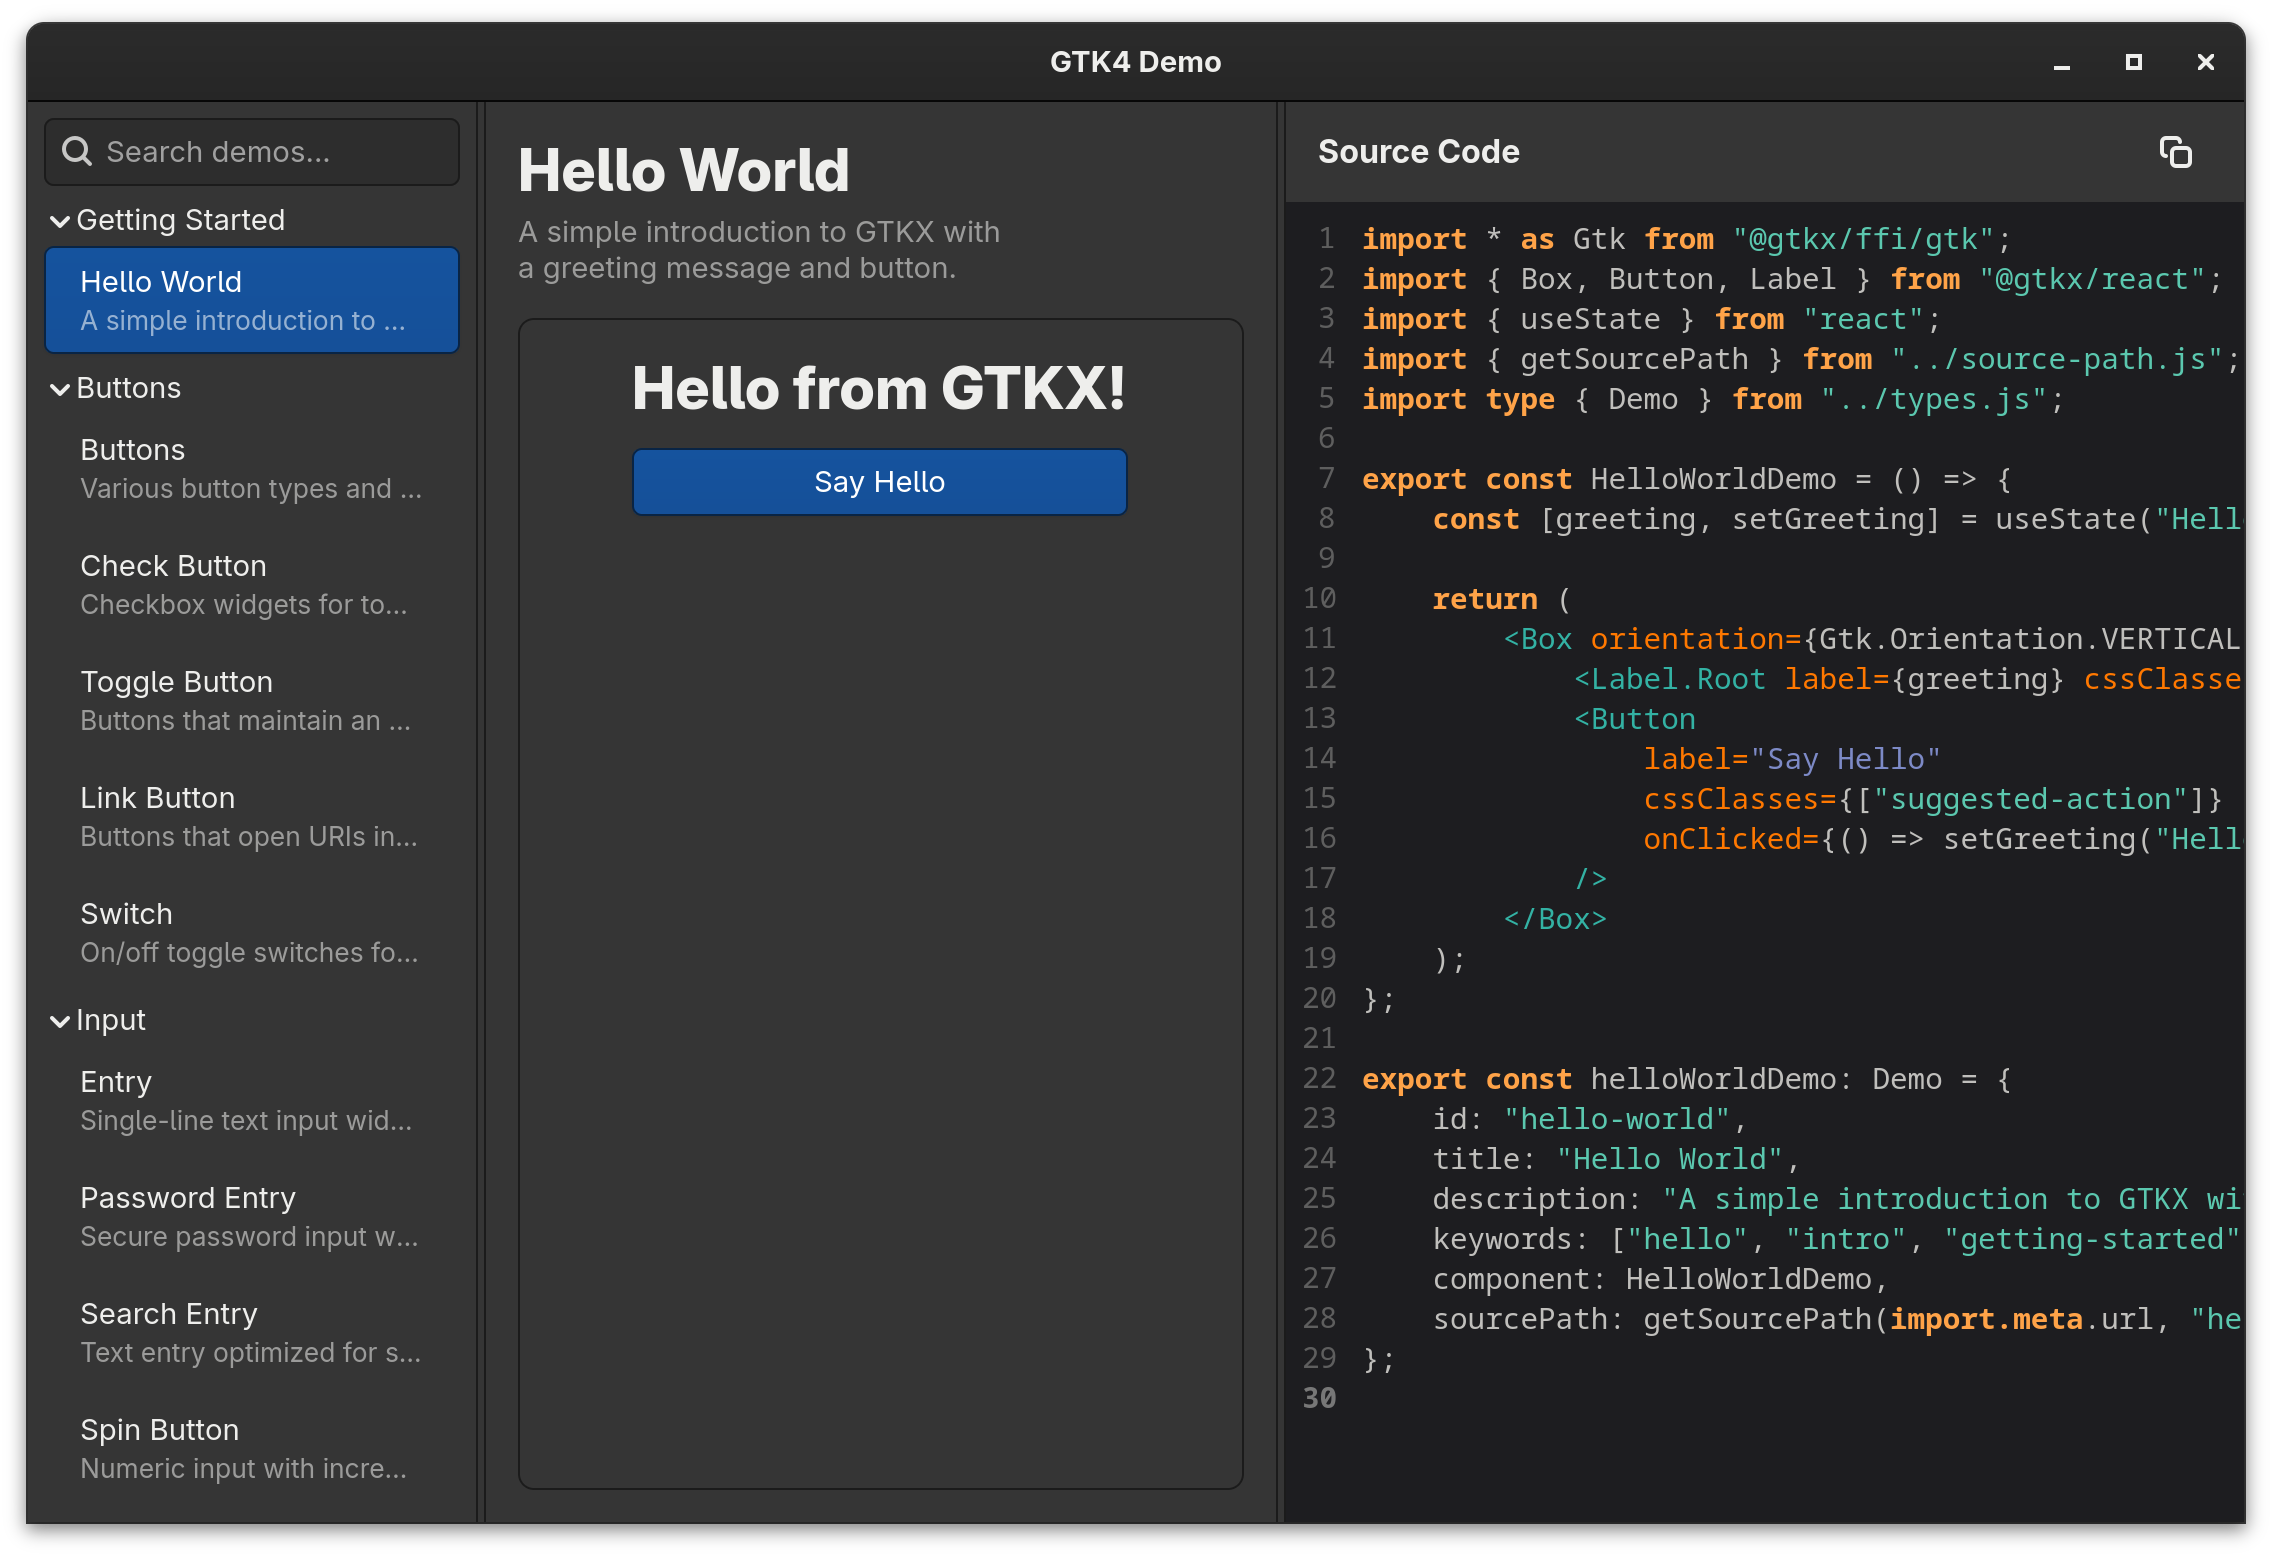This screenshot has width=2272, height=1556.
Task: Minimize the GTK4 Demo window
Action: pos(2062,62)
